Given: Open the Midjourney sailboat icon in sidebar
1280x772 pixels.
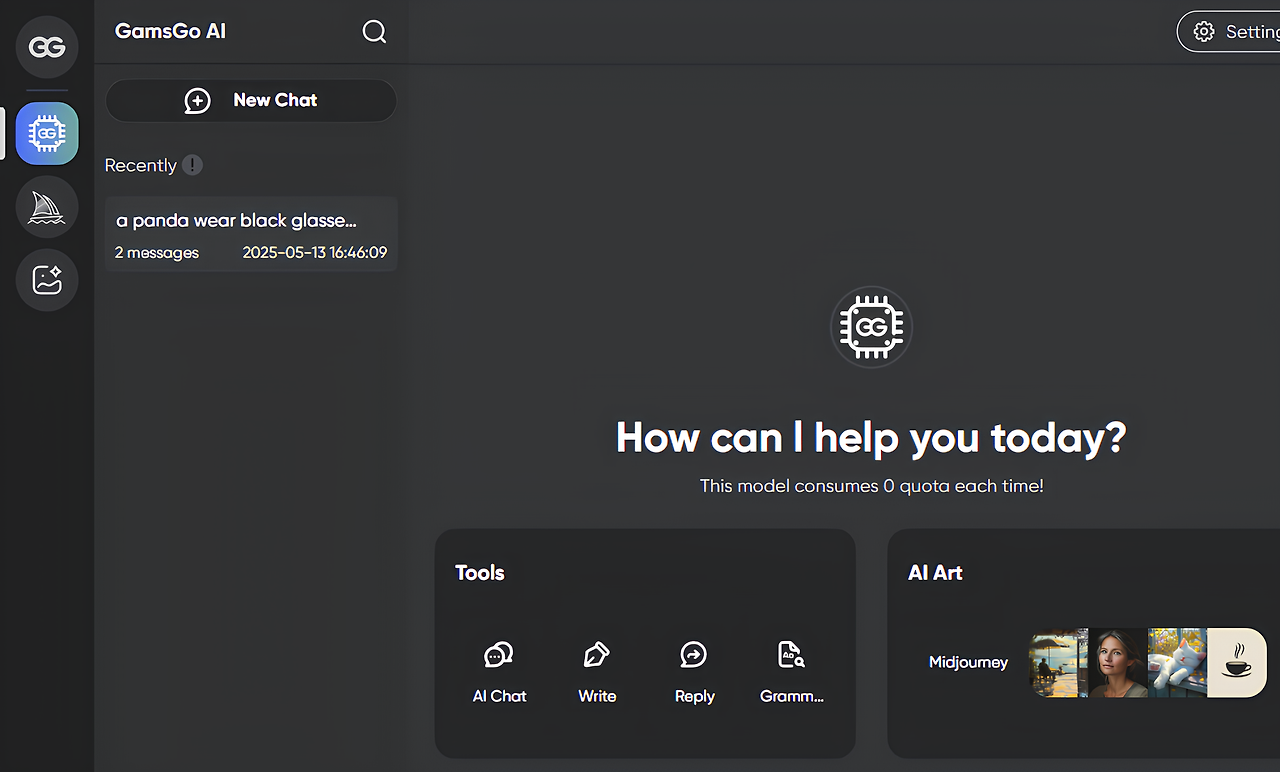Looking at the screenshot, I should (x=47, y=207).
